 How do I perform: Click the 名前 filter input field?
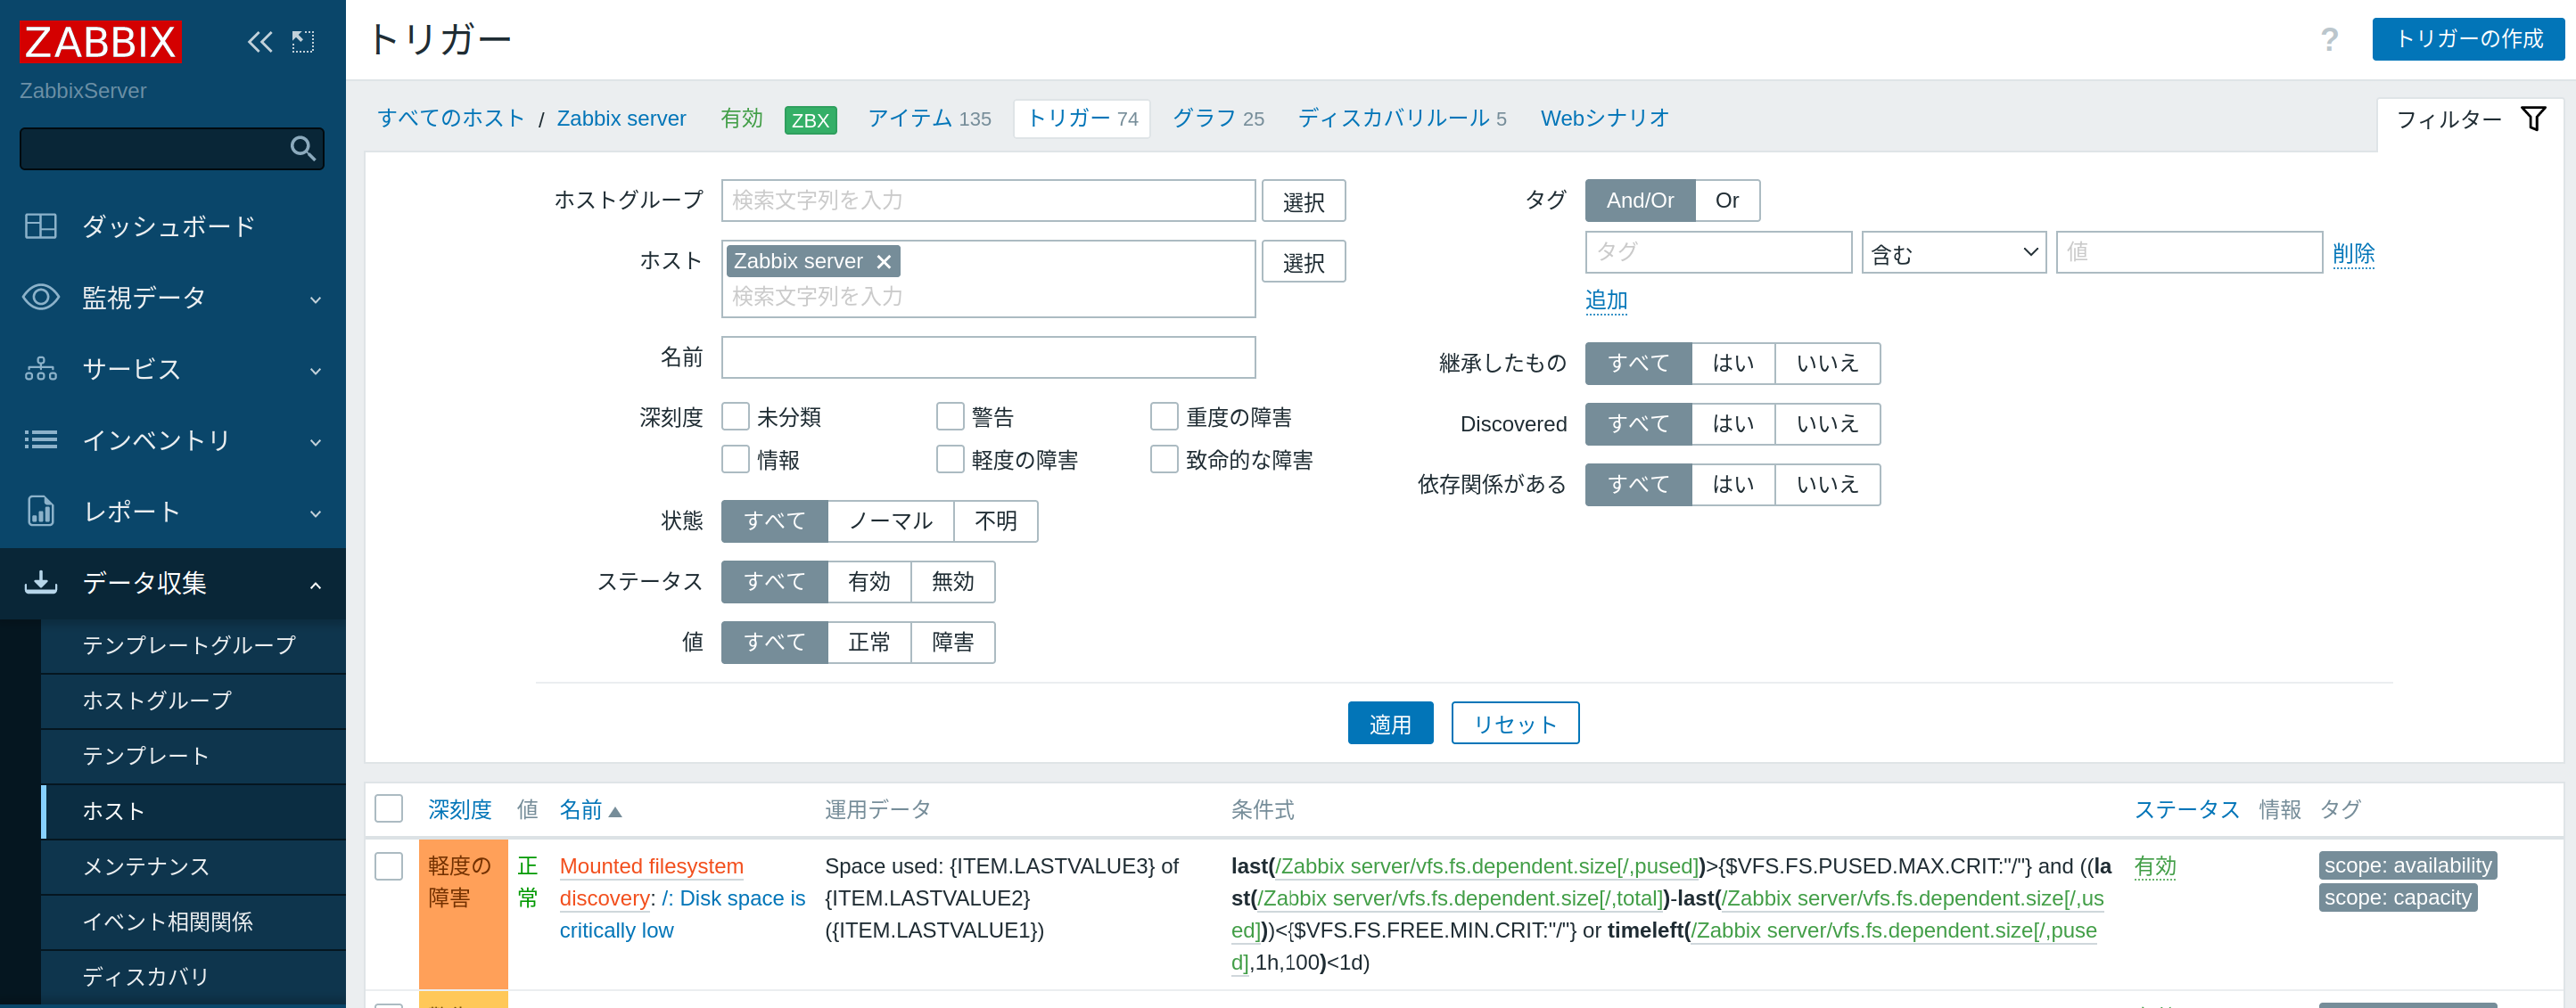987,357
